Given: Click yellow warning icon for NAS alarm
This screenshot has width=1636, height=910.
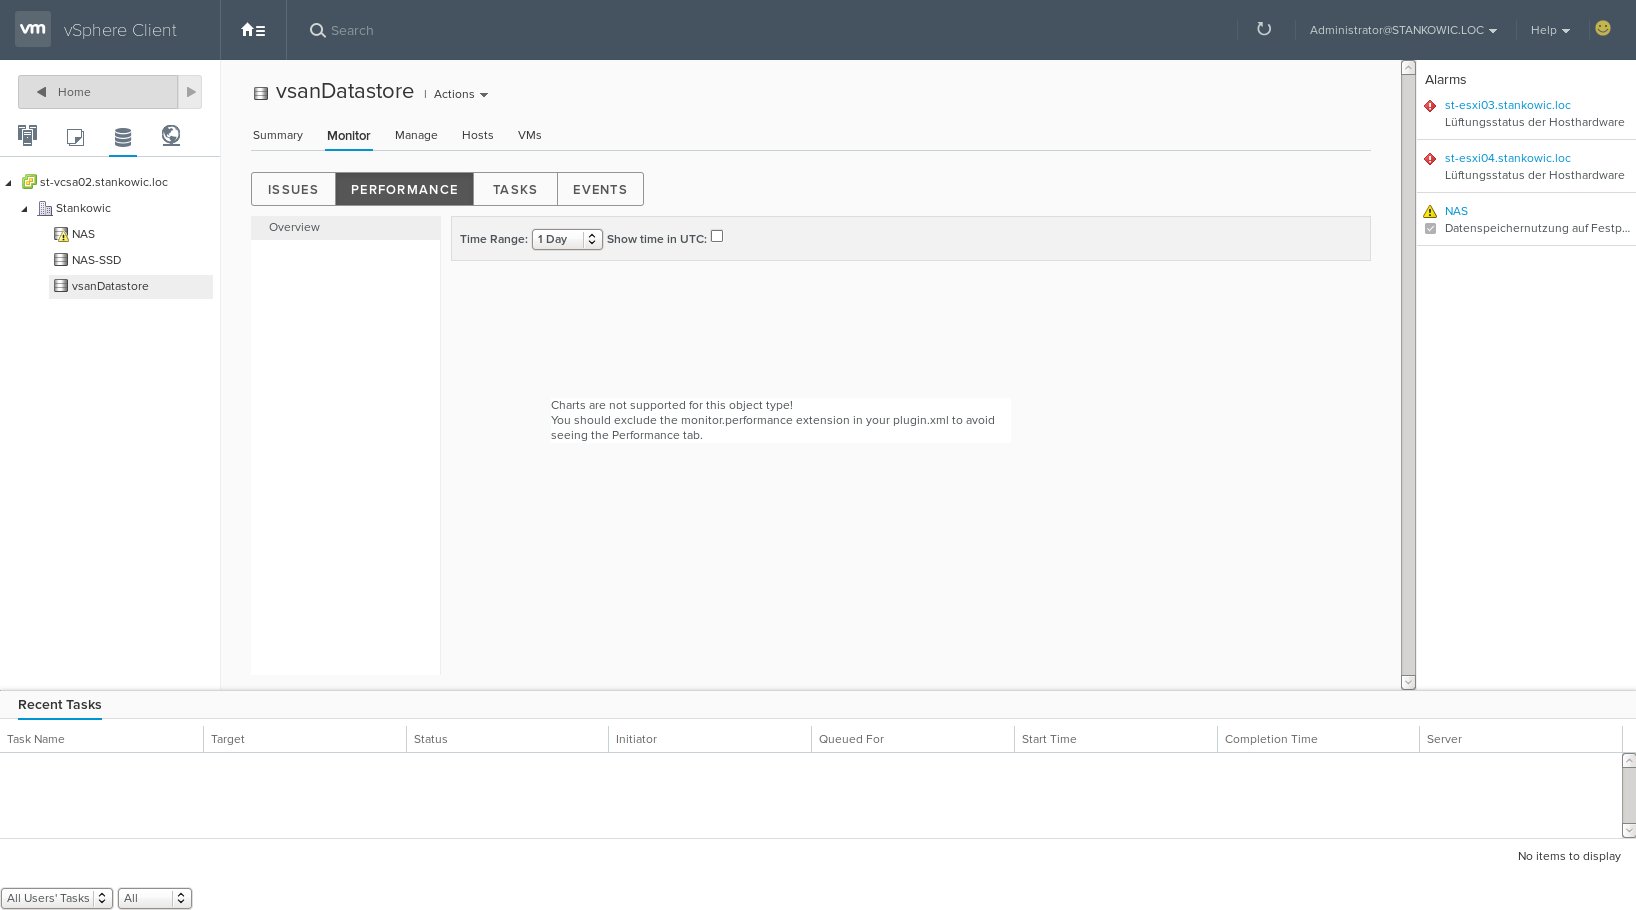Looking at the screenshot, I should tap(1430, 211).
